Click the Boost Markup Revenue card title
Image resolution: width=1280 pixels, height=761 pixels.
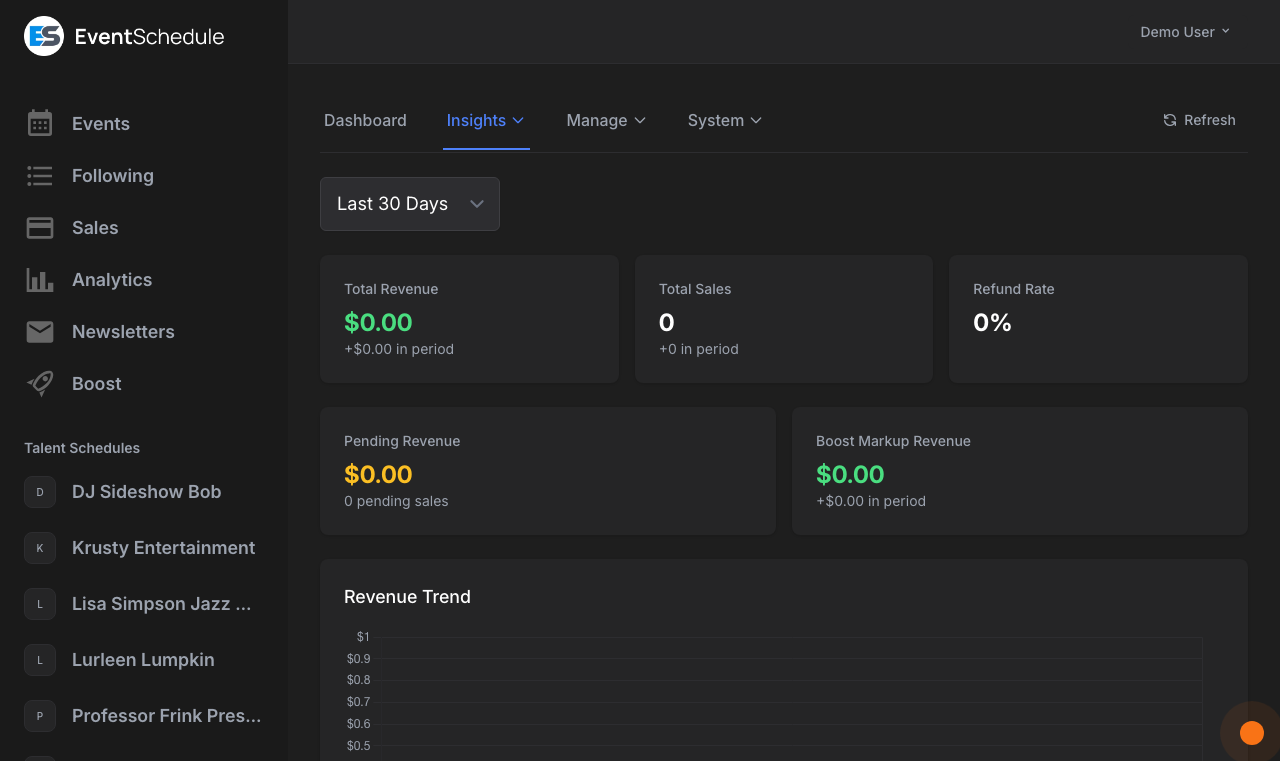pos(893,441)
